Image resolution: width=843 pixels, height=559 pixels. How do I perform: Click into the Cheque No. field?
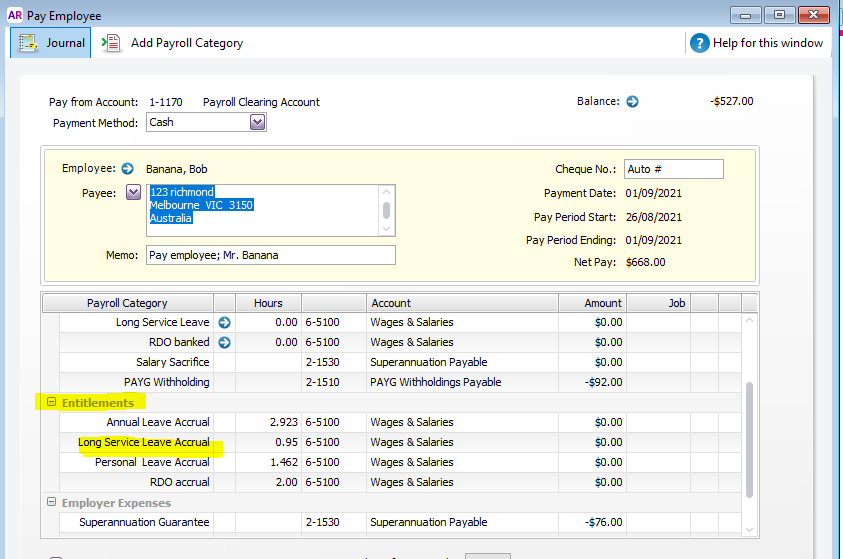click(x=673, y=170)
